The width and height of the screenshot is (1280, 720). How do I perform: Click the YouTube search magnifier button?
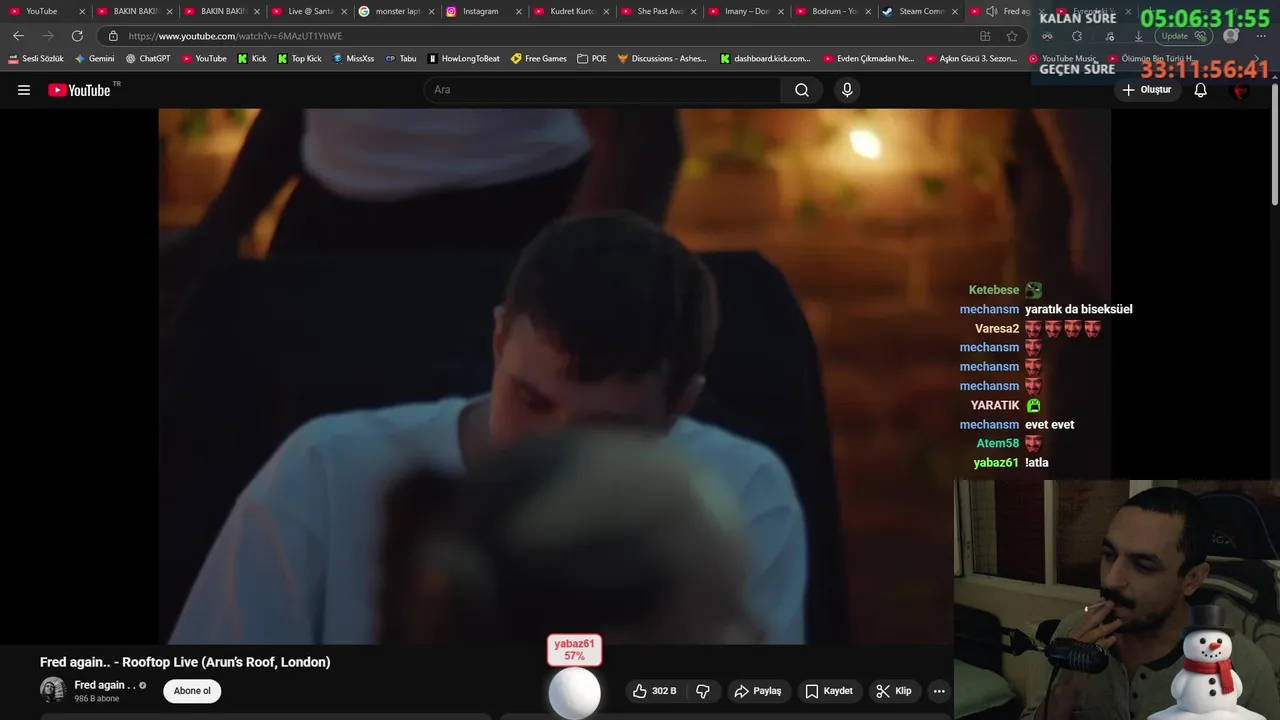click(x=802, y=90)
